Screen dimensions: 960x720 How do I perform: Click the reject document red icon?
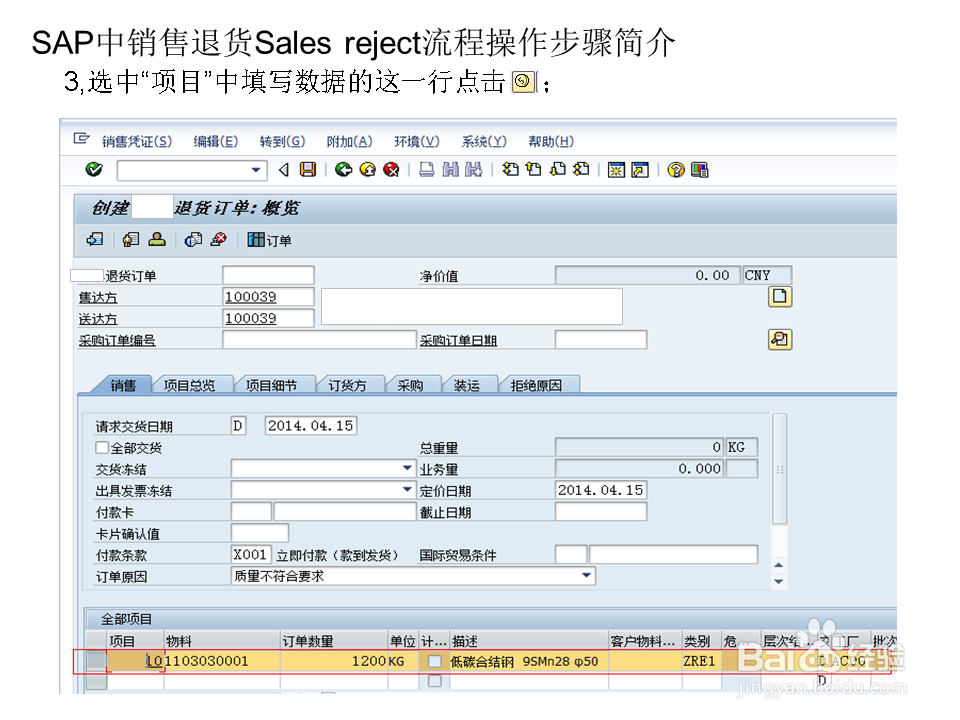(219, 239)
